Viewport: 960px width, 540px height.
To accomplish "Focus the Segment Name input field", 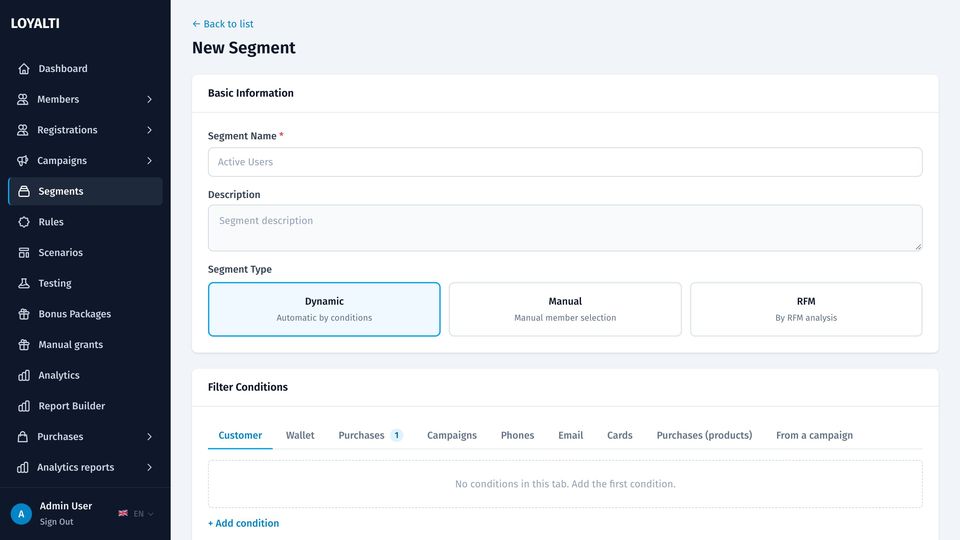I will (565, 162).
